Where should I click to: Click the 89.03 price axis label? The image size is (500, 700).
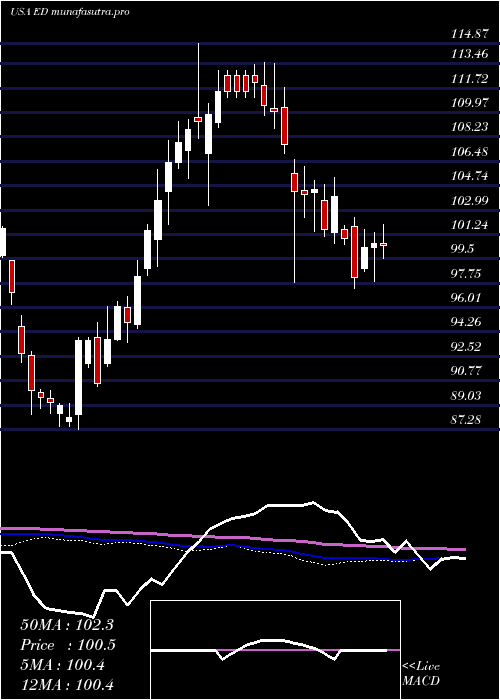tap(466, 396)
